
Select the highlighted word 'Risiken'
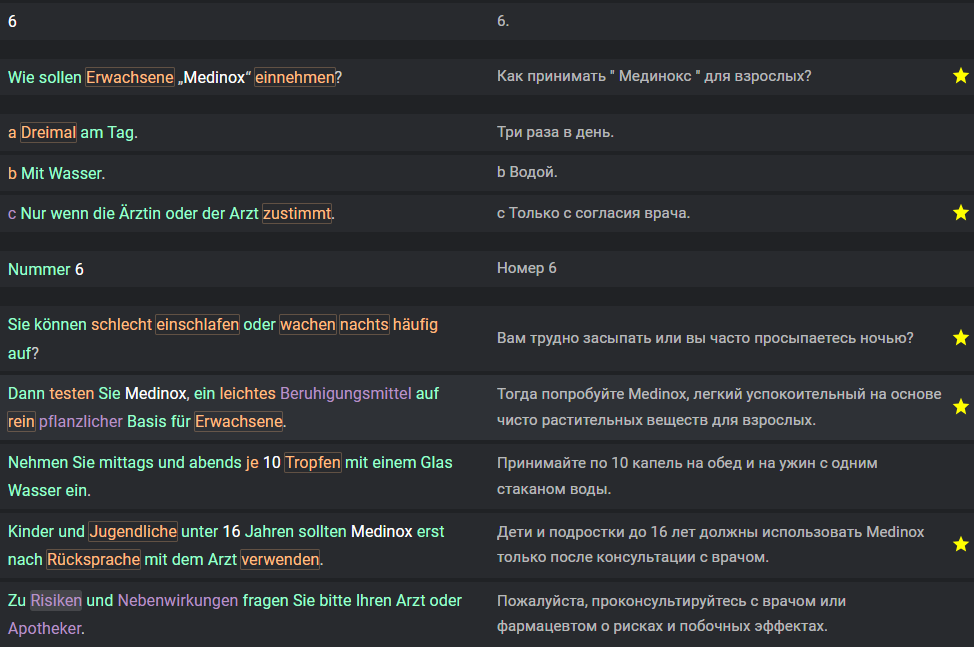click(x=56, y=600)
